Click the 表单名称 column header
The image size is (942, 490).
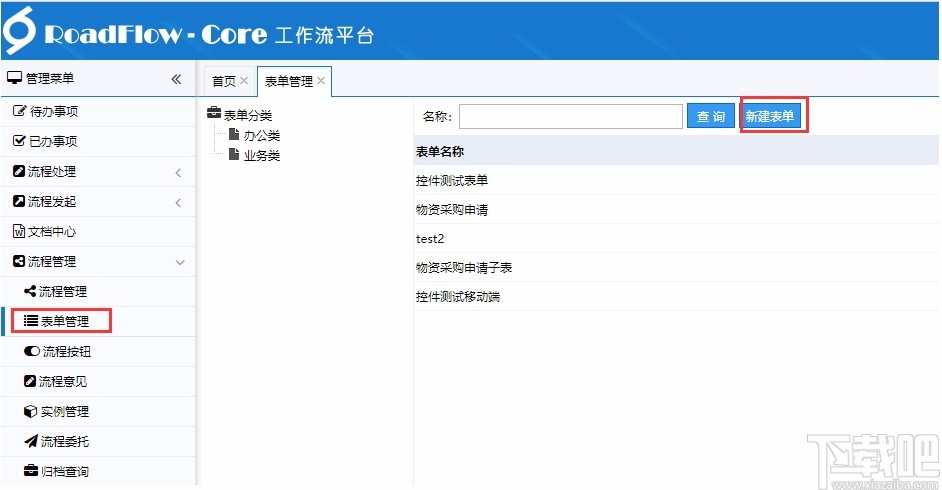[440, 151]
